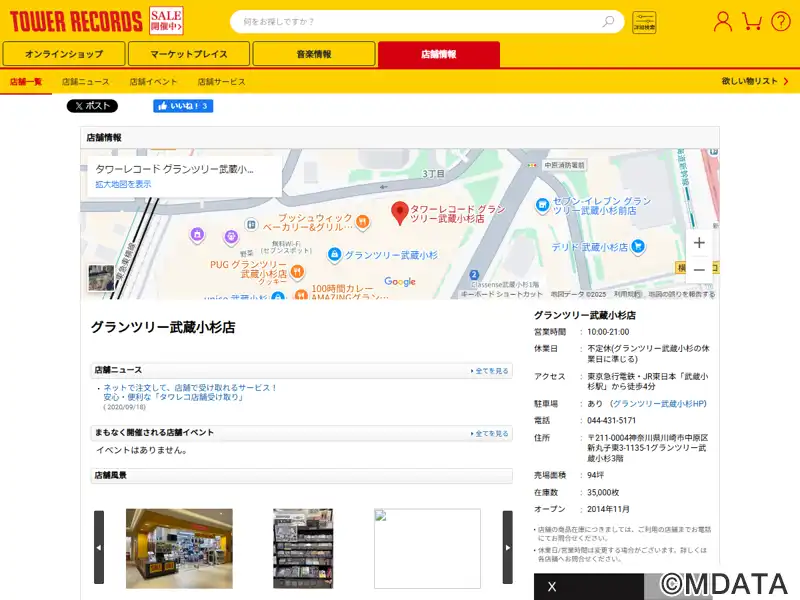
Task: Click the 35,000枚 stock value
Action: point(603,492)
